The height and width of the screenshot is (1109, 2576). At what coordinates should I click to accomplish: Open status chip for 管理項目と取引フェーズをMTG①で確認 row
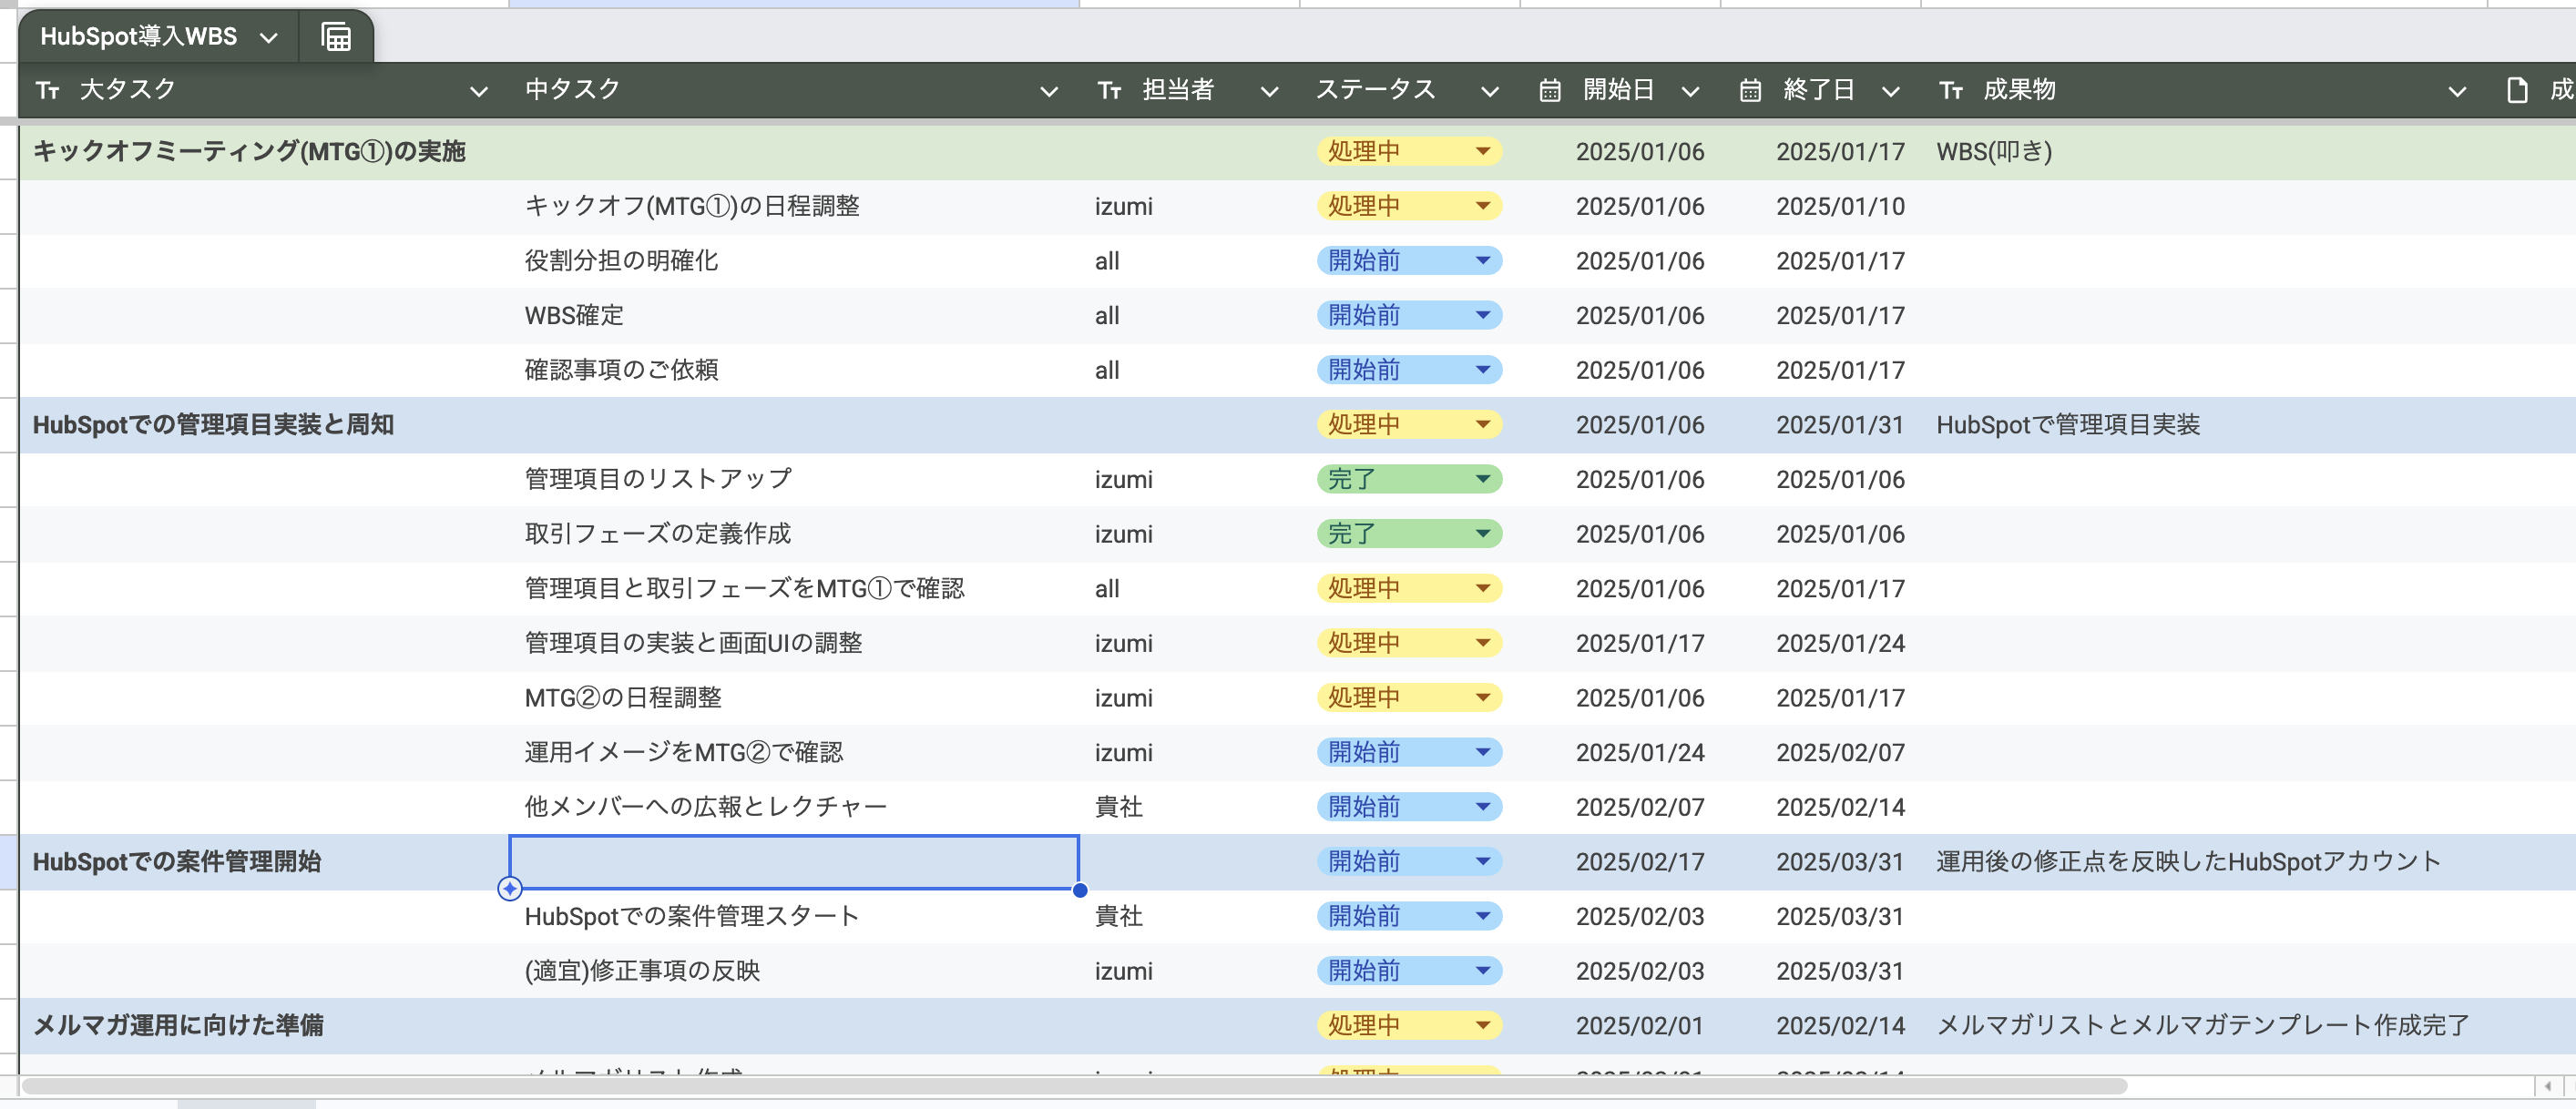[1409, 589]
